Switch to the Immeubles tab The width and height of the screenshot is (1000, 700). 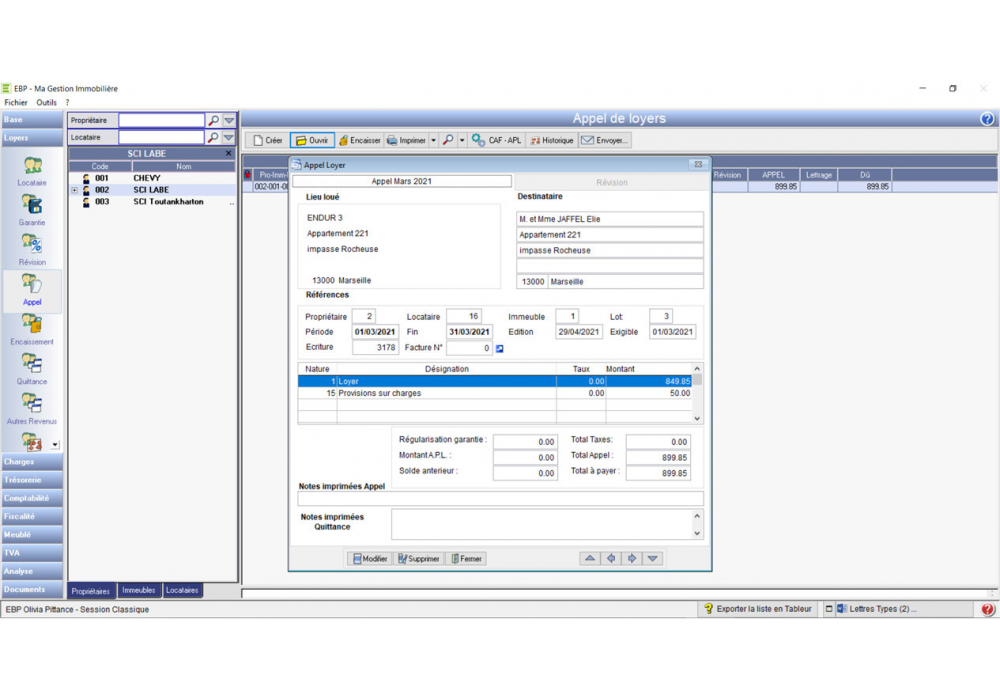coord(138,591)
